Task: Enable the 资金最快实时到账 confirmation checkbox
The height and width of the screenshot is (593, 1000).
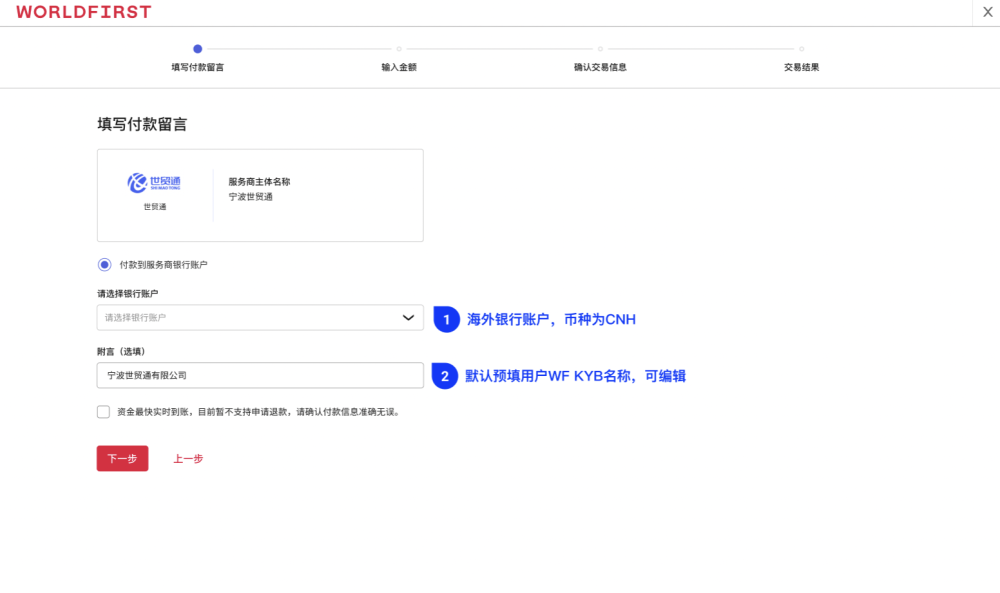Action: (103, 411)
